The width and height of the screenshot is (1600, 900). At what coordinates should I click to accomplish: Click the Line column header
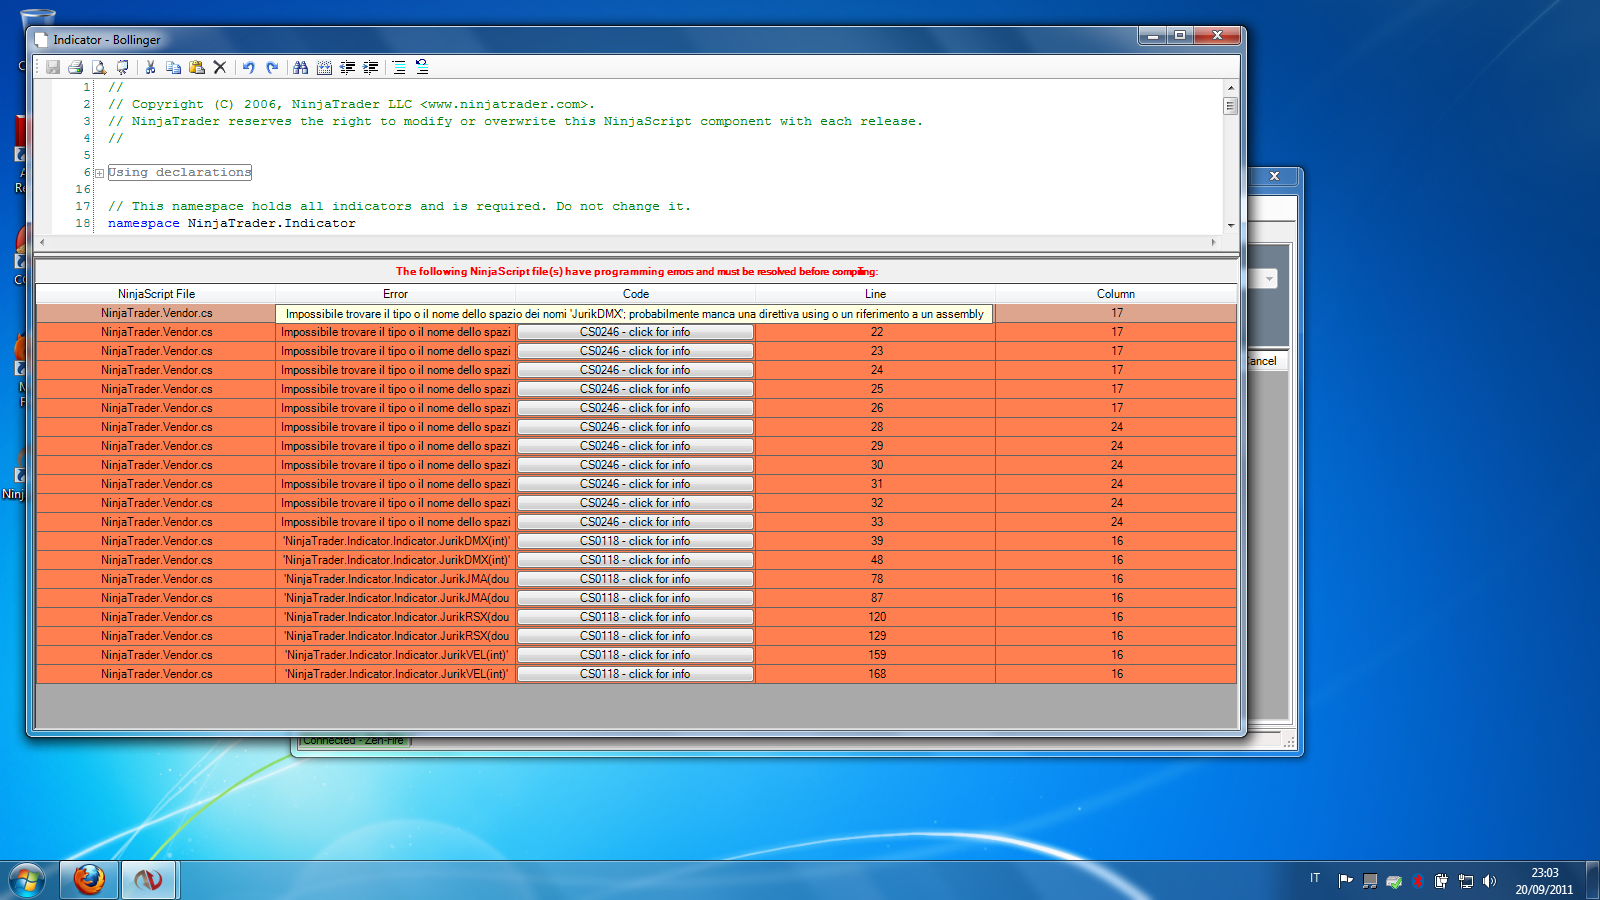(x=875, y=294)
